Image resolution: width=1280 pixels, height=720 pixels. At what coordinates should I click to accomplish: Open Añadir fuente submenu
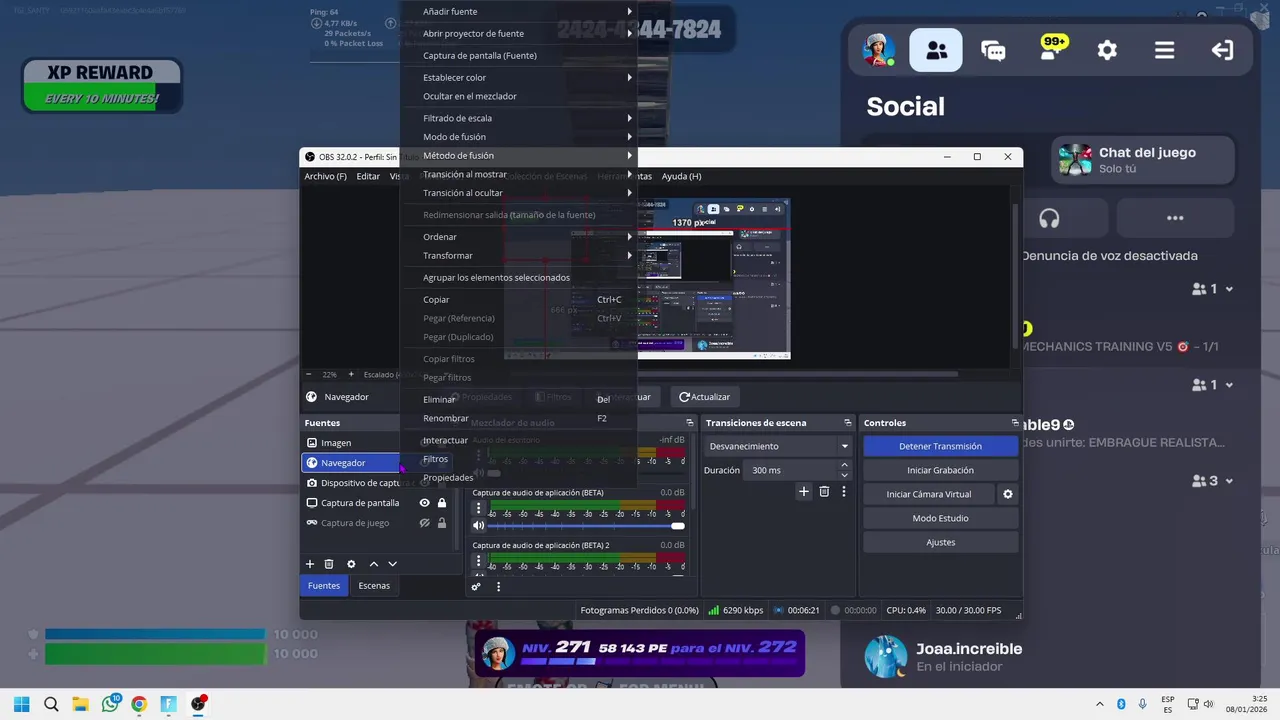coord(519,12)
